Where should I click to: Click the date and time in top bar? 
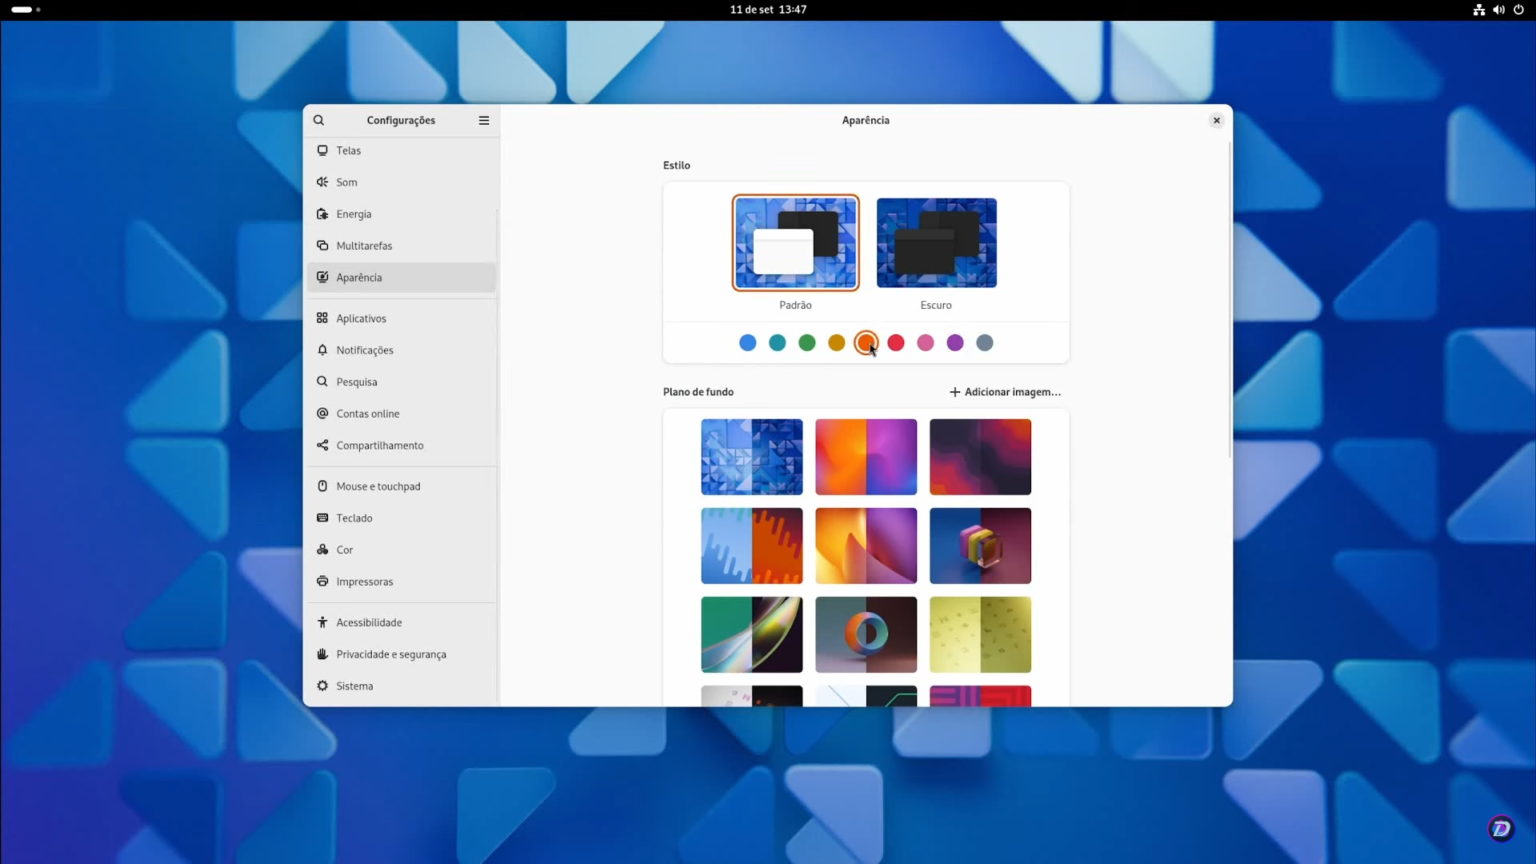(768, 10)
